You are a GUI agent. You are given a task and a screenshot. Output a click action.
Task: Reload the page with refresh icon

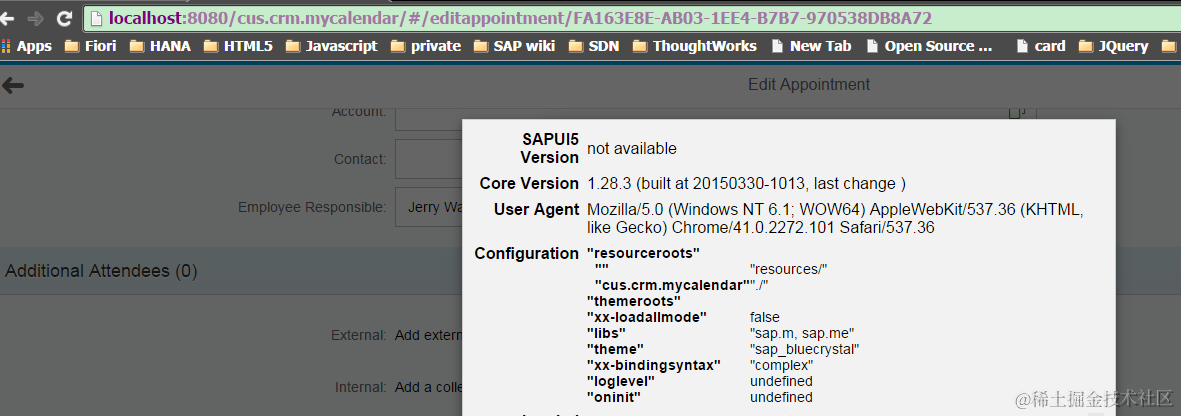tap(65, 18)
